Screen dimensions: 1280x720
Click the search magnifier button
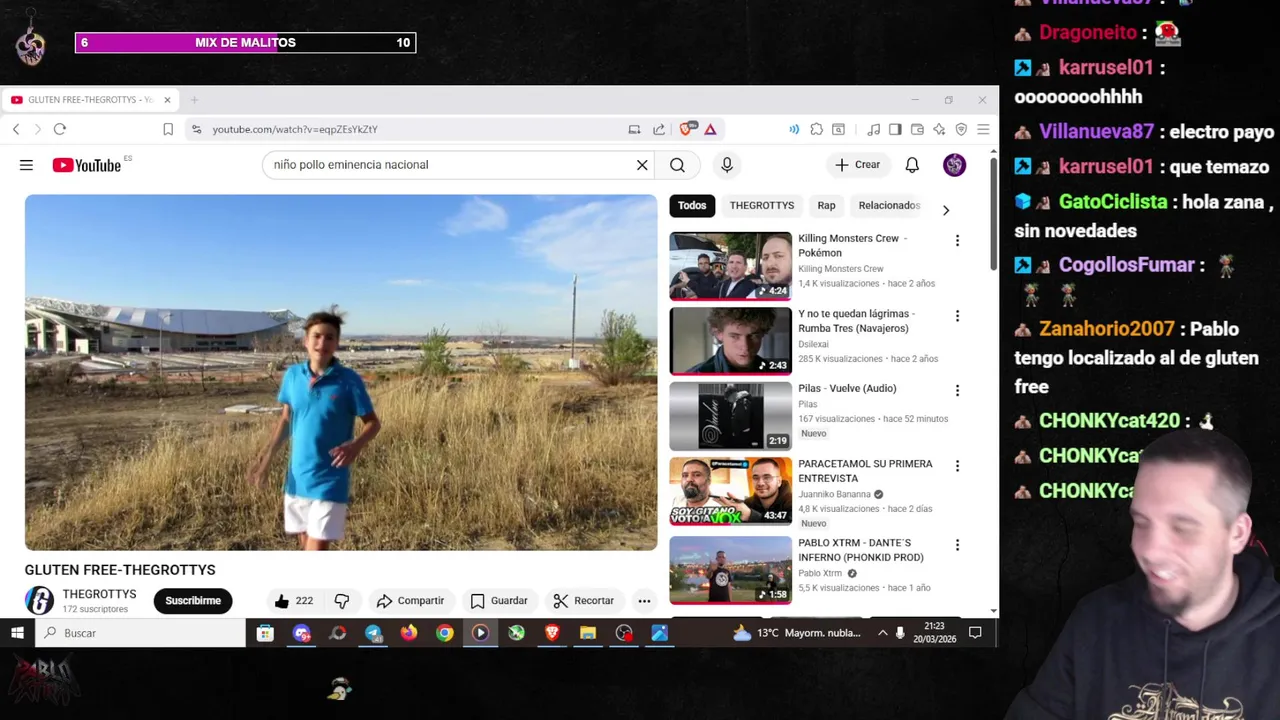point(677,165)
